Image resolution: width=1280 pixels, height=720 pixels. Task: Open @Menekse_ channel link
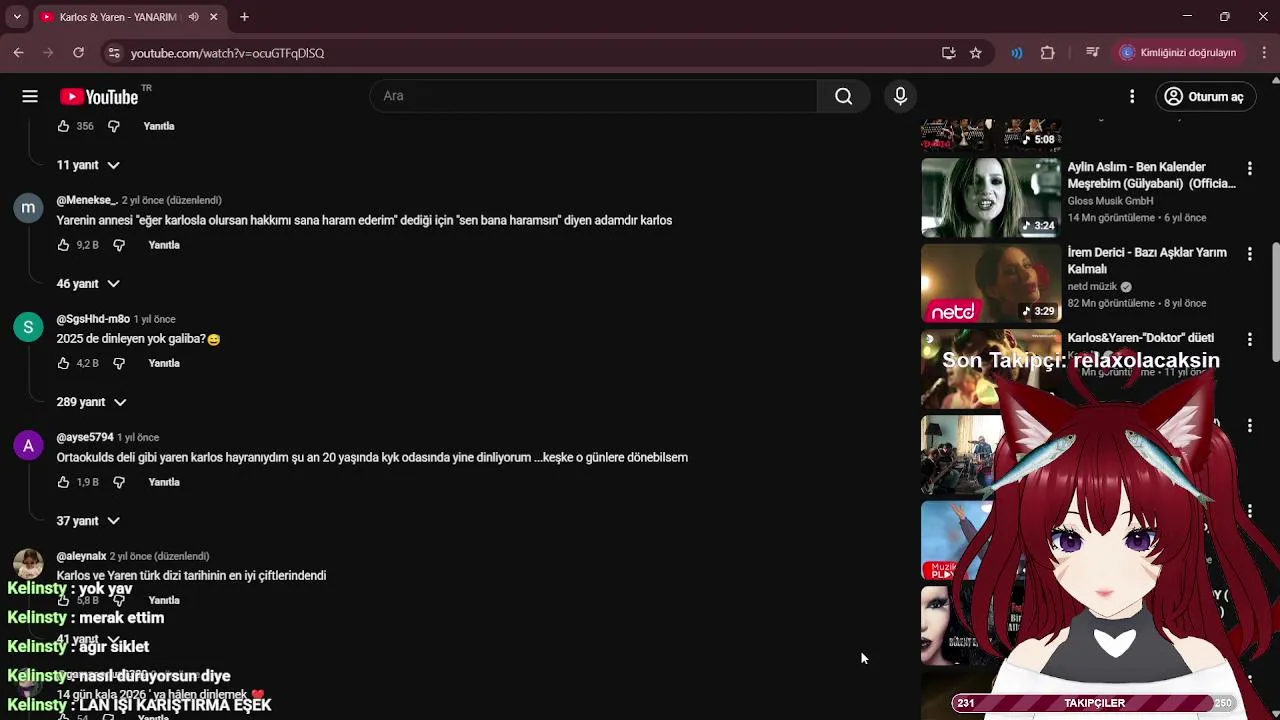tap(87, 200)
